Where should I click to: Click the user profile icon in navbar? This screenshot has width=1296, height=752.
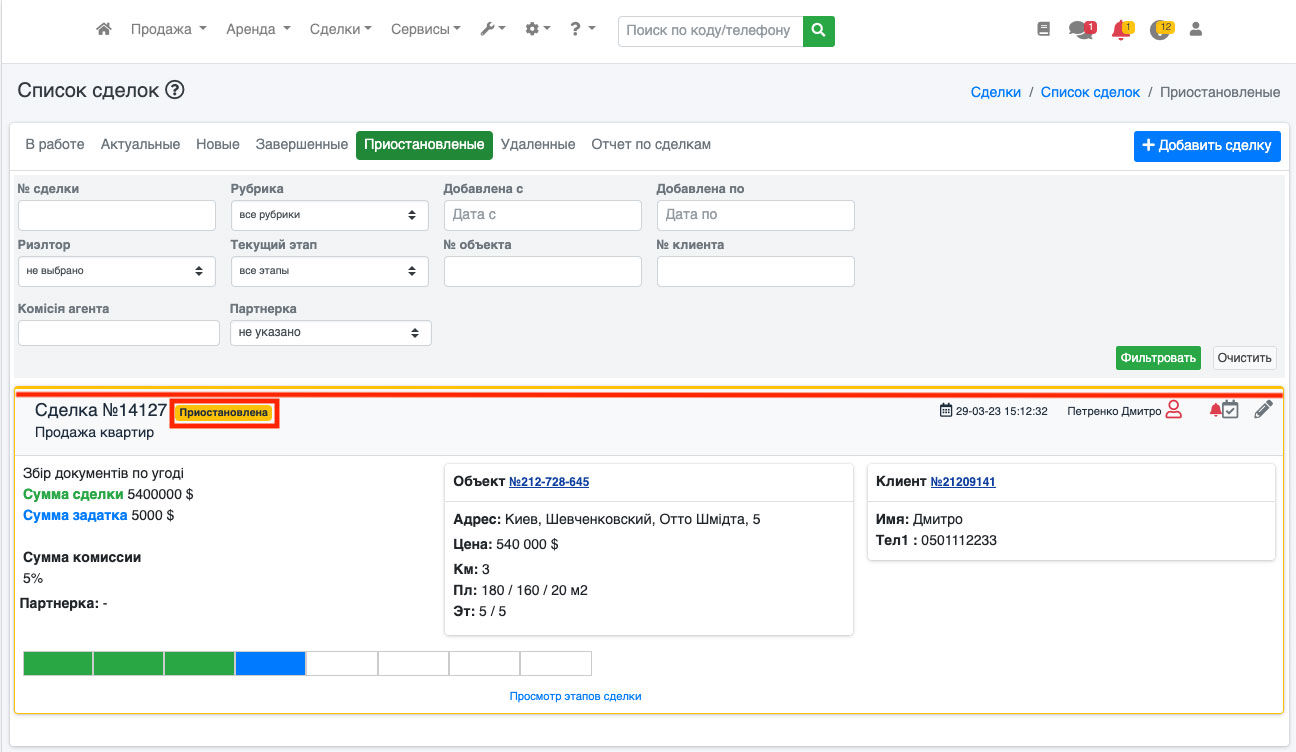coord(1195,30)
